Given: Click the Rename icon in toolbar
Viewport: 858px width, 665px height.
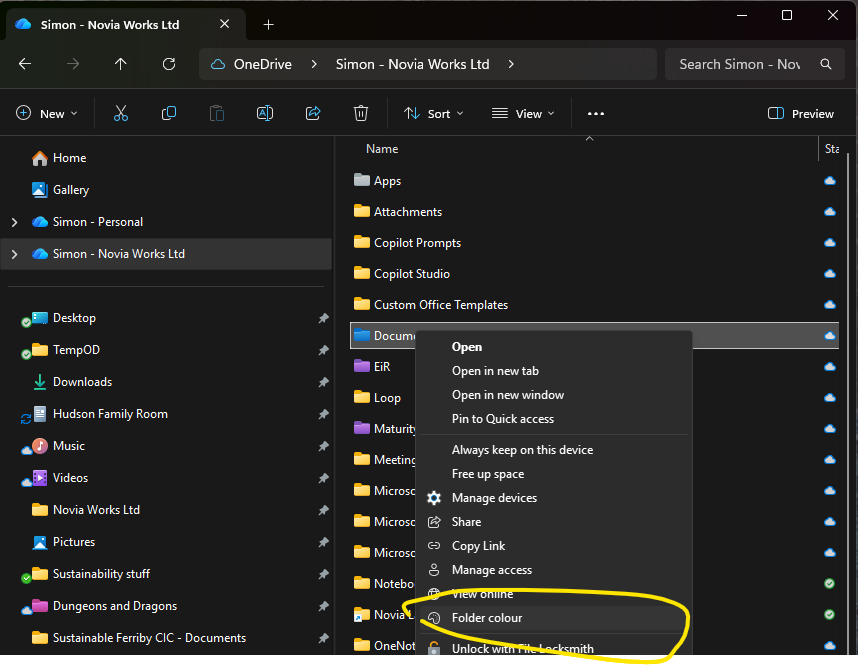Looking at the screenshot, I should click(265, 114).
